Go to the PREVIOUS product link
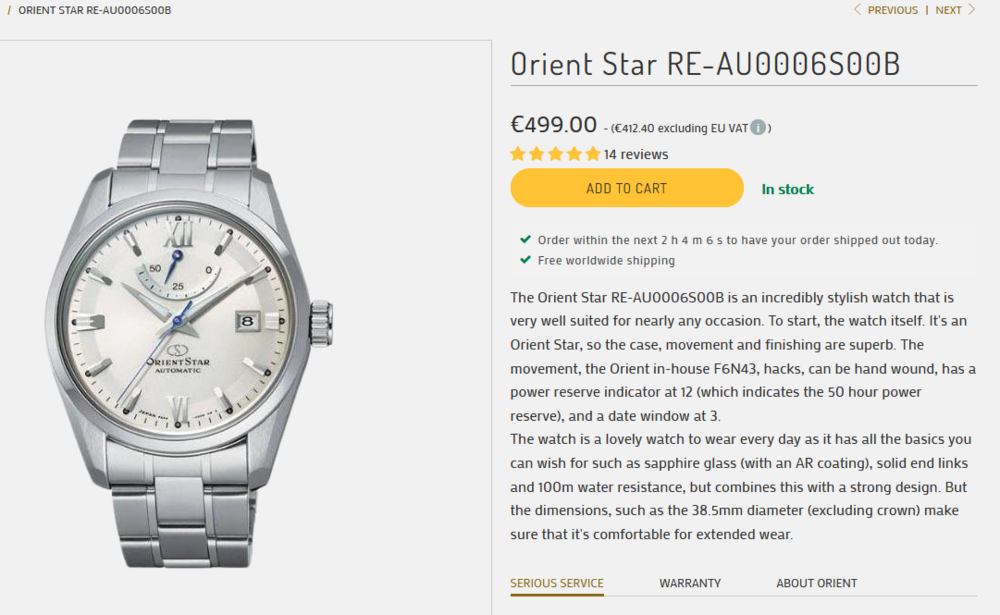Image resolution: width=1000 pixels, height=615 pixels. [892, 10]
